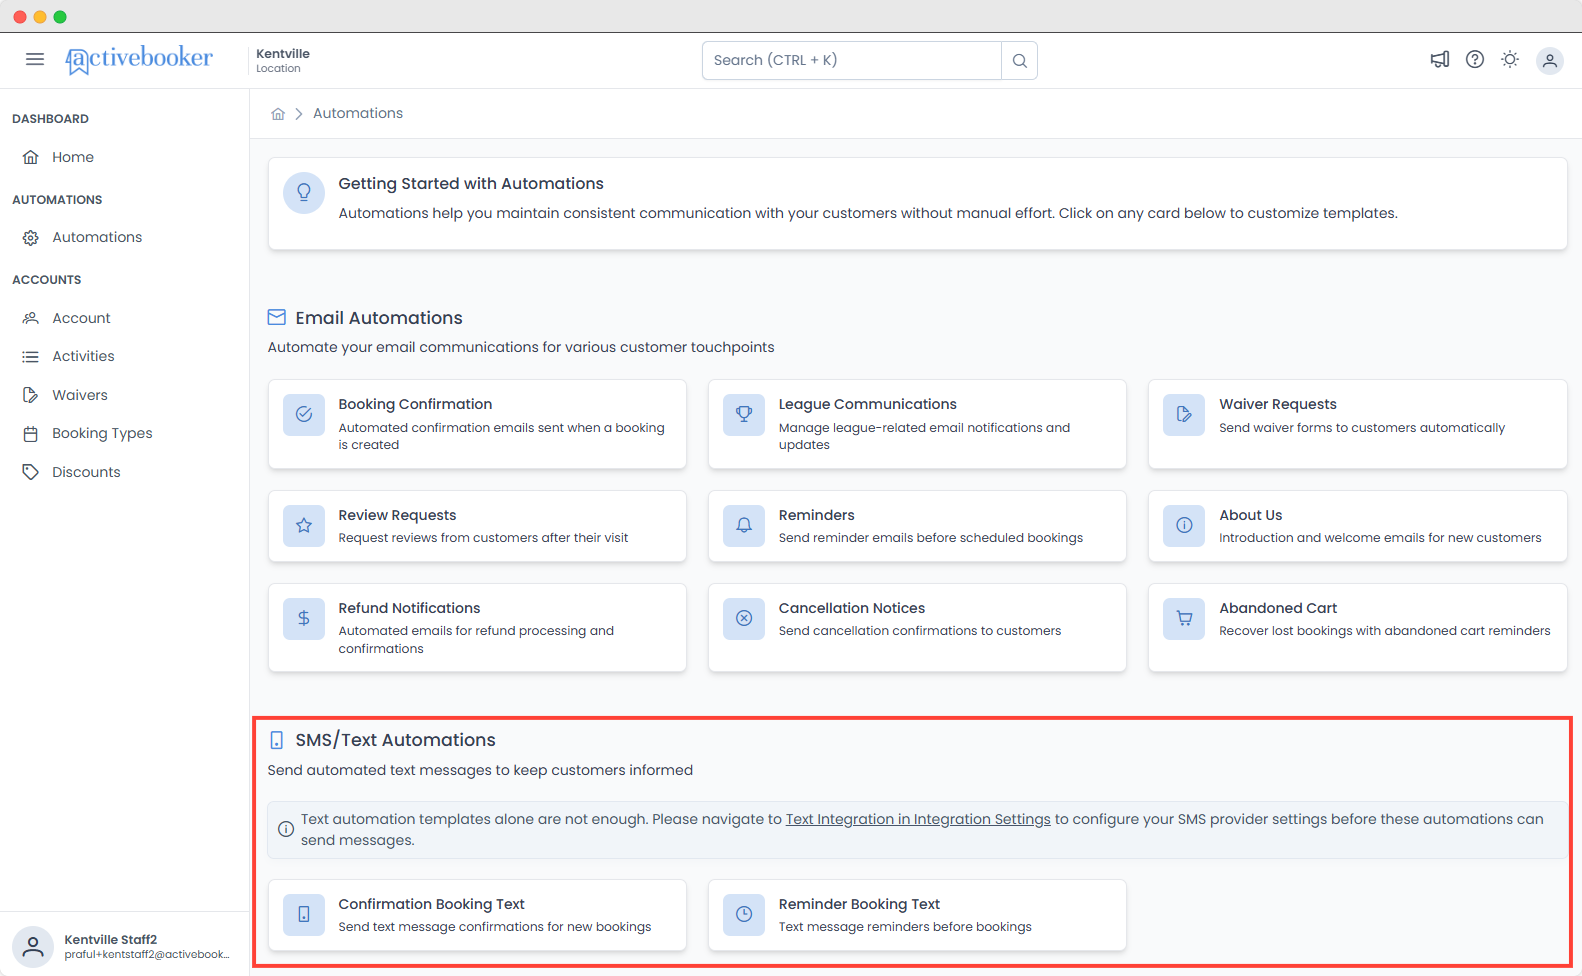Click the Getting Started lightbulb icon

tap(304, 193)
